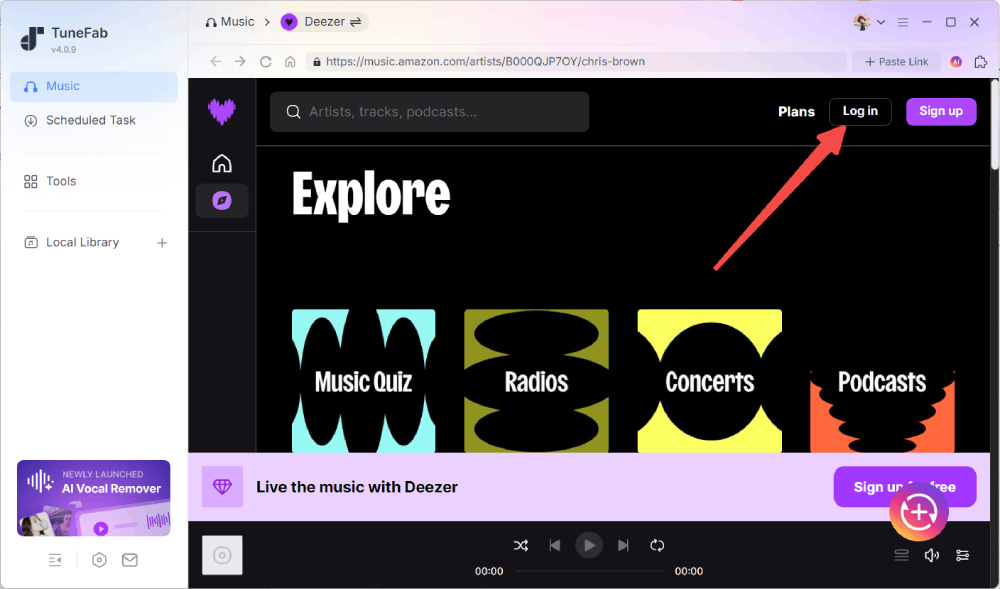Open the Radios card
1000x589 pixels.
pyautogui.click(x=536, y=381)
